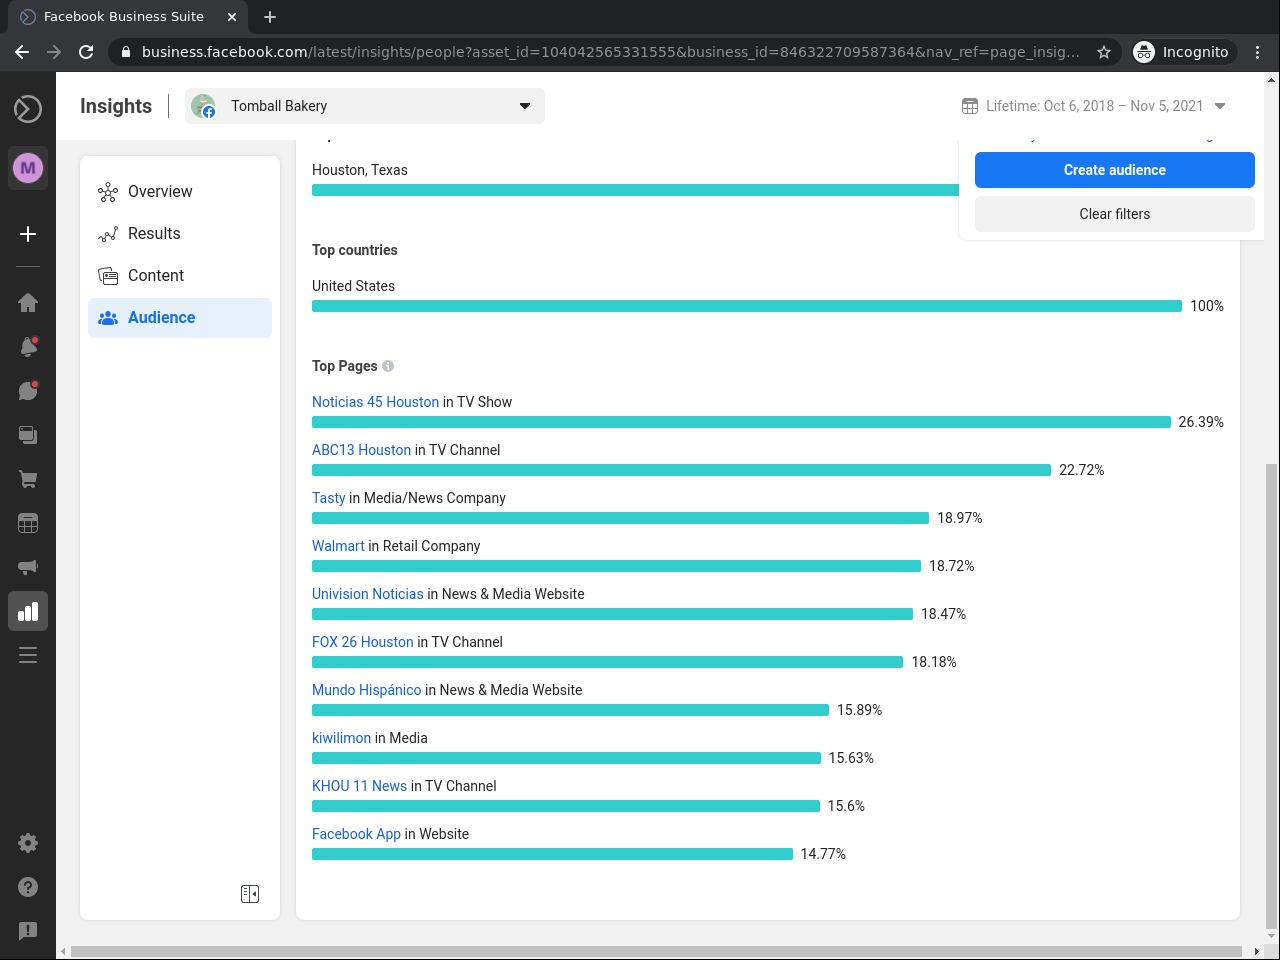Click the Walmart percentage bar
Image resolution: width=1280 pixels, height=960 pixels.
point(616,566)
